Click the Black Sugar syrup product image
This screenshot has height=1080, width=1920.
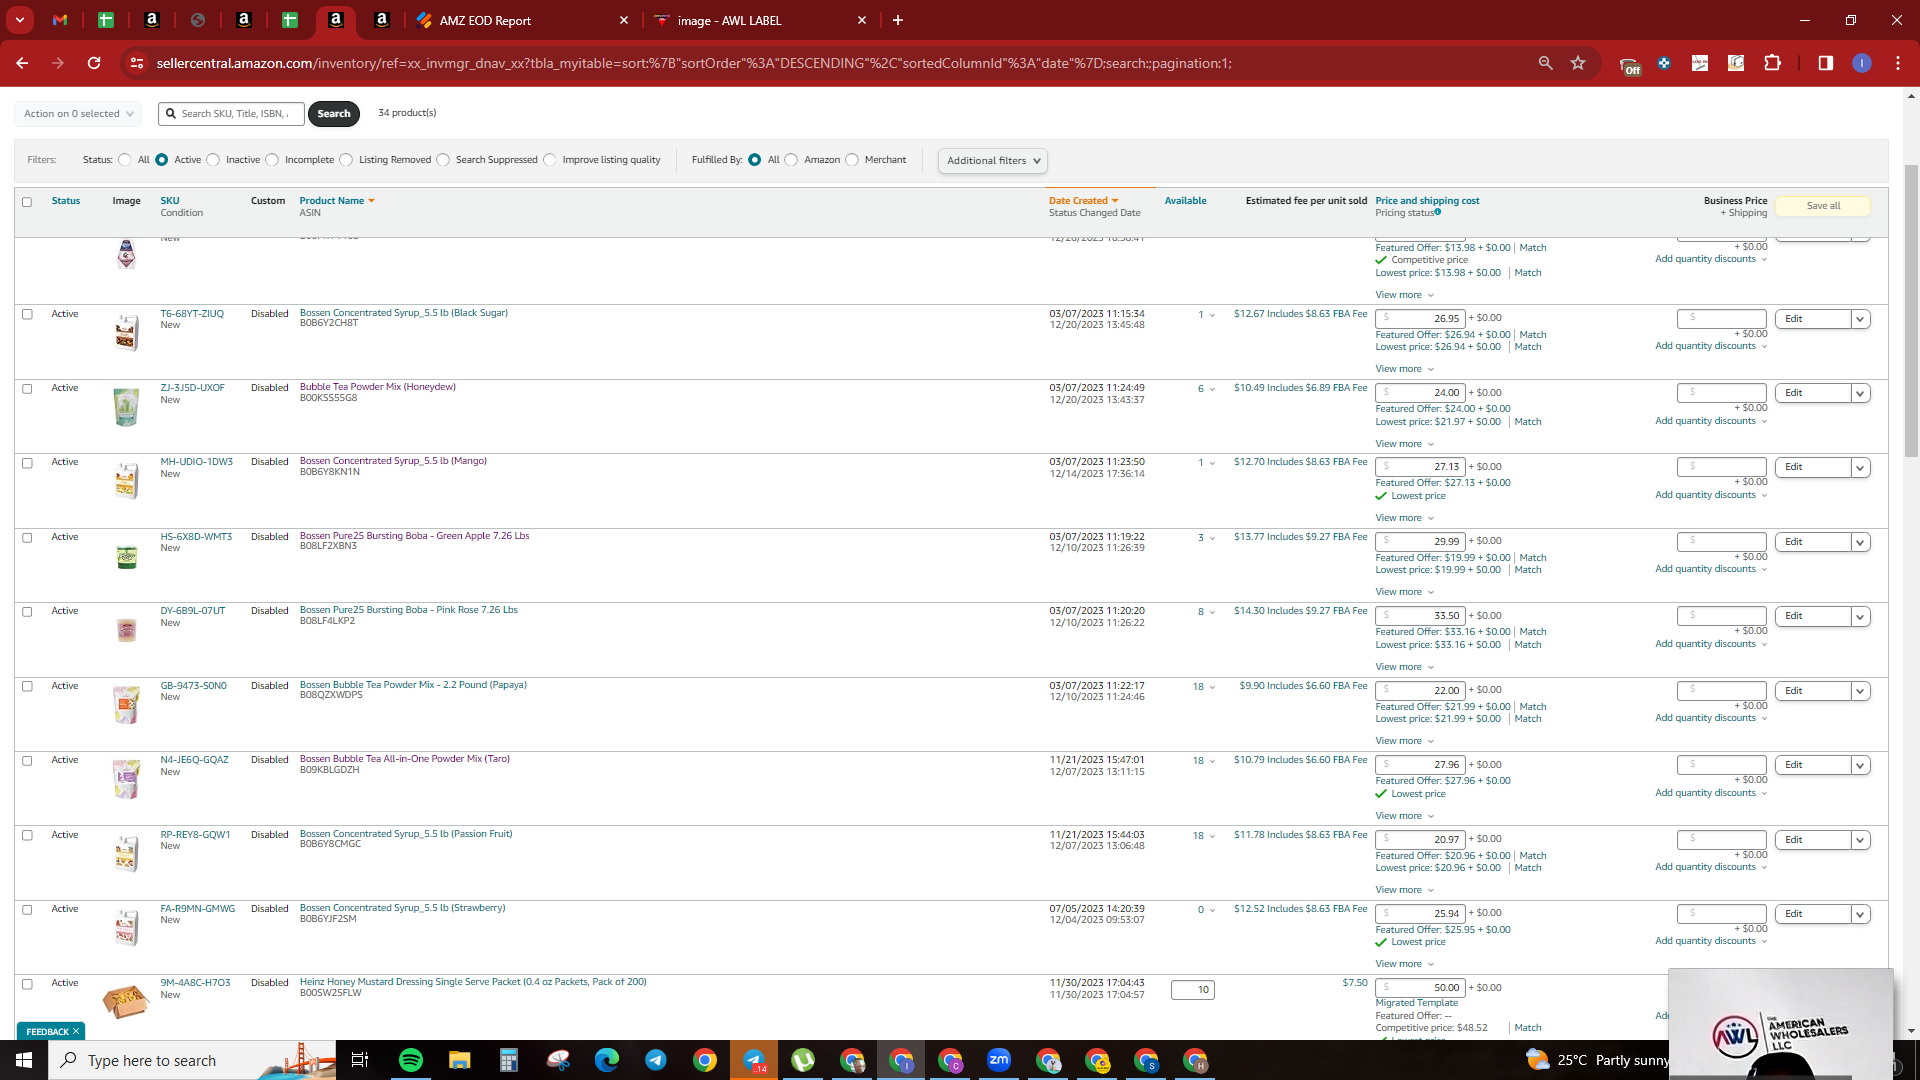(x=126, y=332)
